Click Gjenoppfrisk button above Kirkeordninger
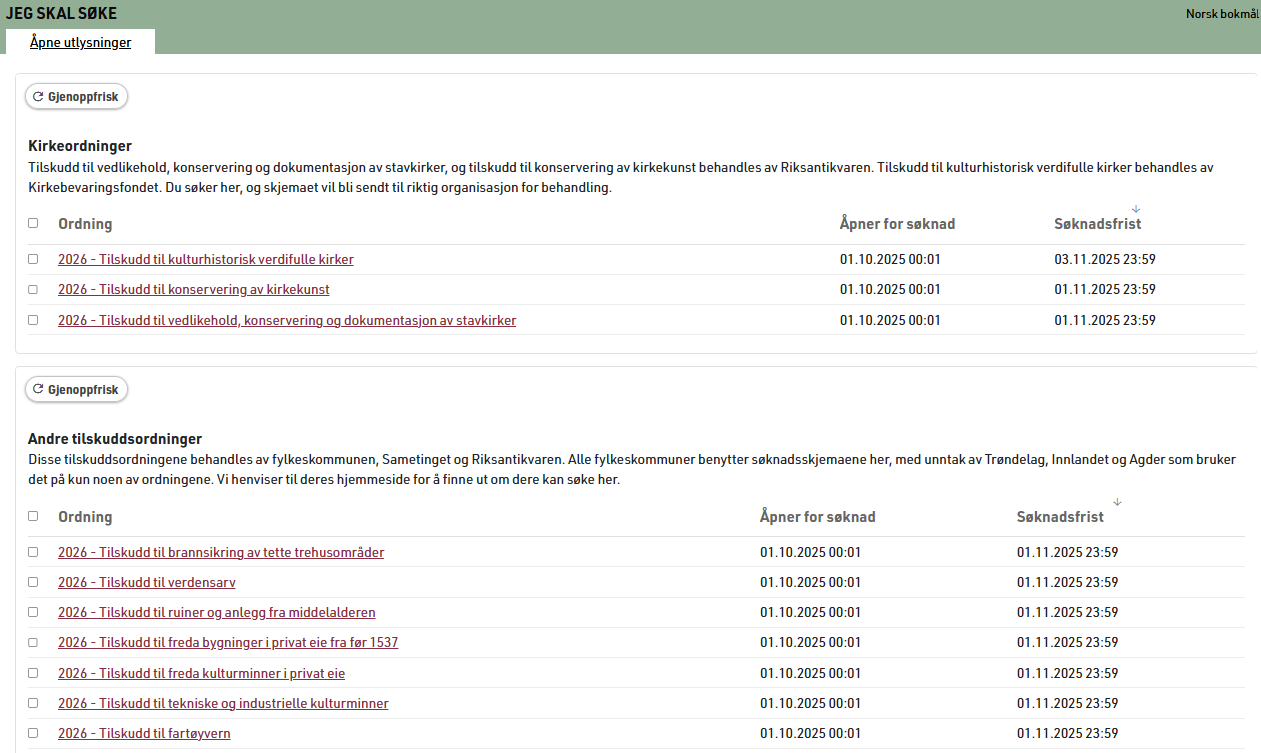 [76, 97]
